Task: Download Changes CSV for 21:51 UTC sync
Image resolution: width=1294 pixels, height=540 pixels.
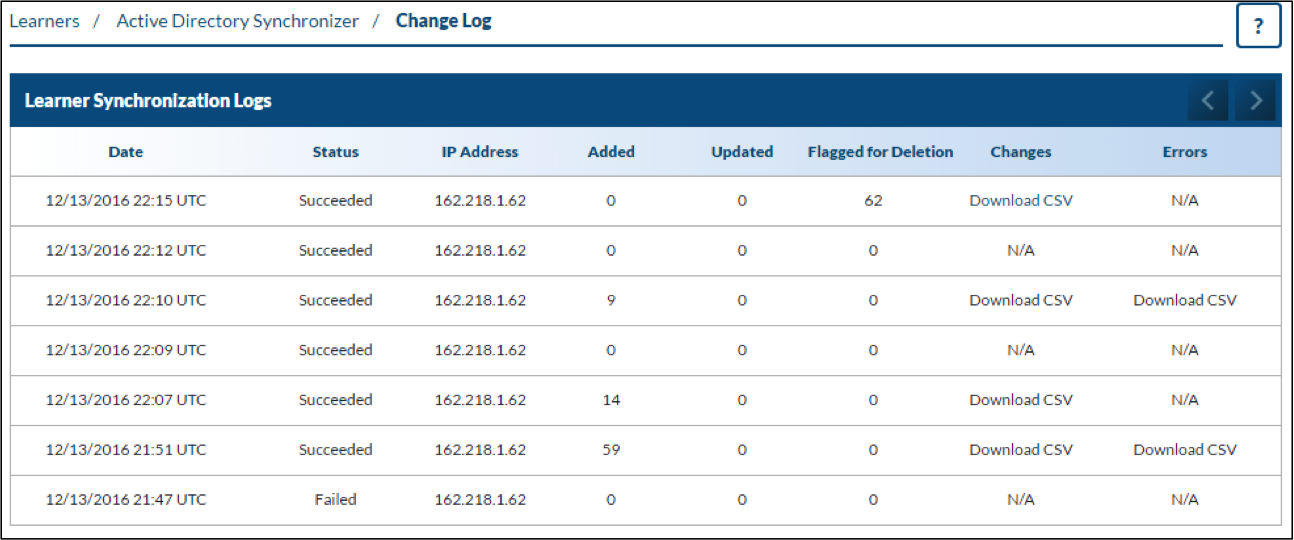Action: (x=1020, y=450)
